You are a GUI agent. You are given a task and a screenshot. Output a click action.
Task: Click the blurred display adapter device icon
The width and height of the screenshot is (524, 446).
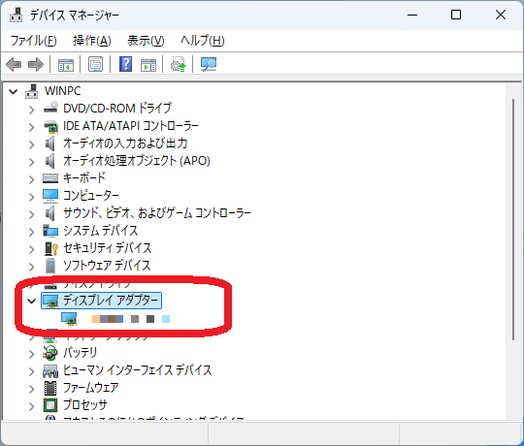coord(69,318)
